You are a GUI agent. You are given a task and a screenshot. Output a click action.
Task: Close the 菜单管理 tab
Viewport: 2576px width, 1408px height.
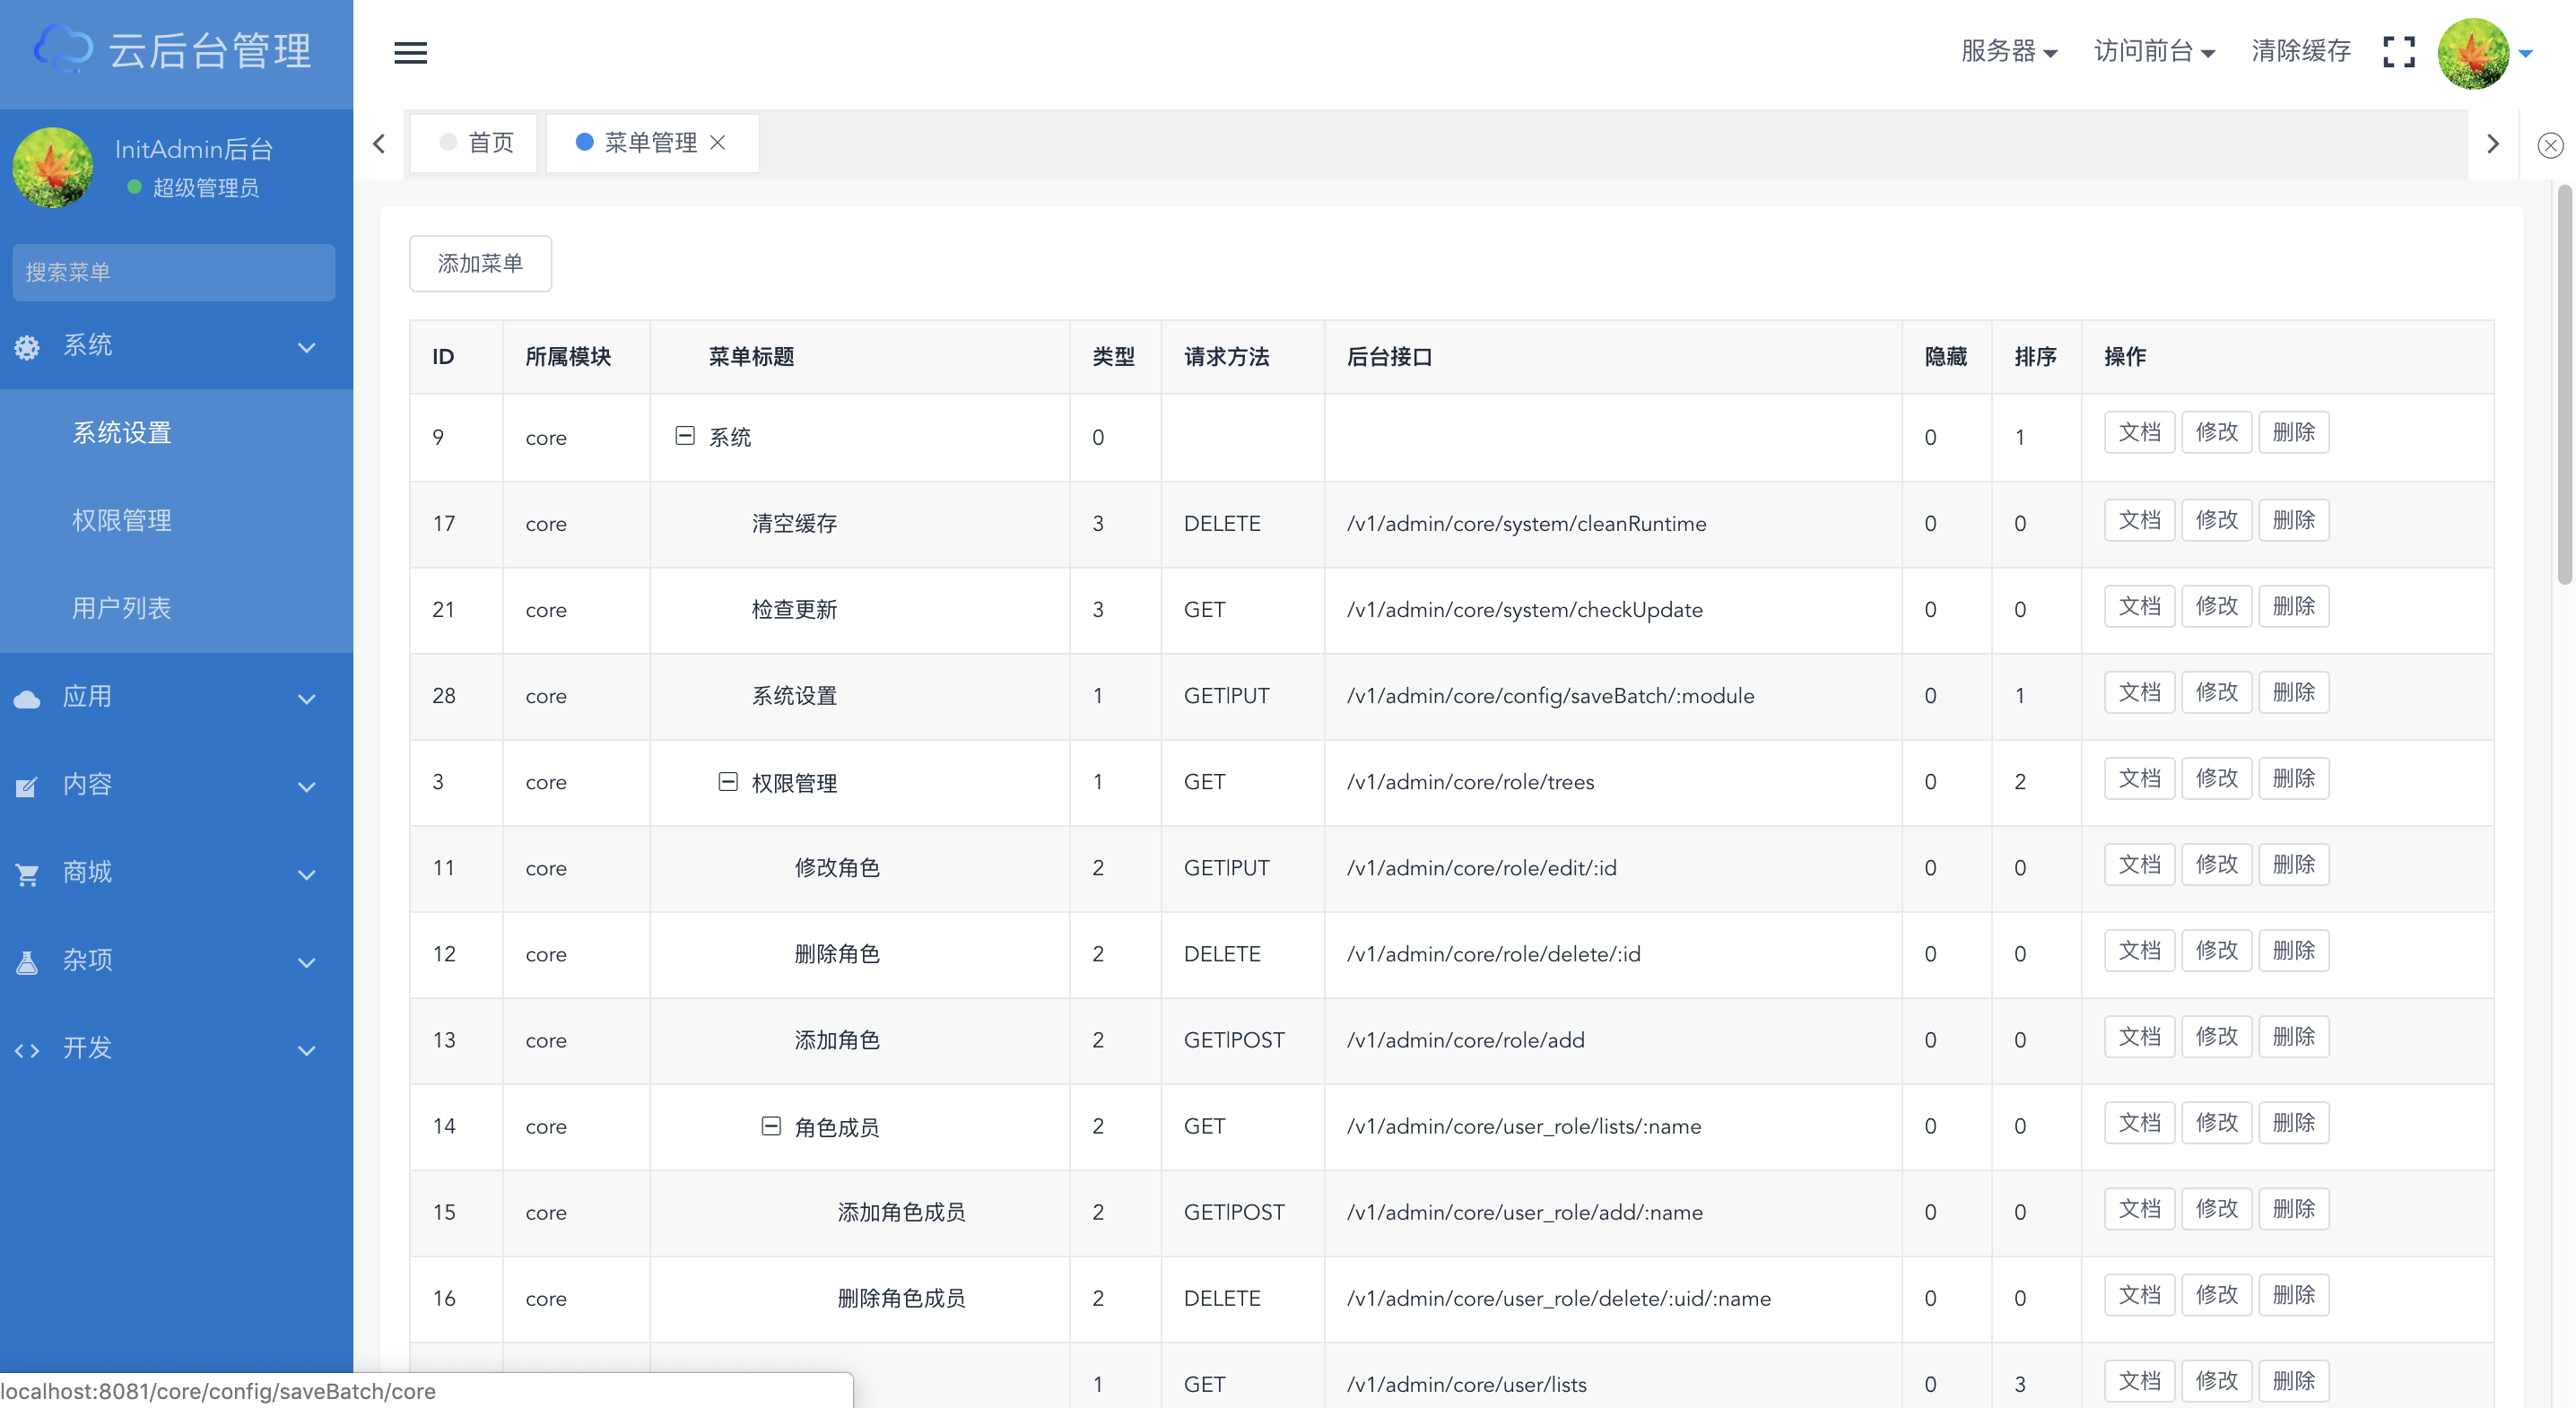point(717,143)
